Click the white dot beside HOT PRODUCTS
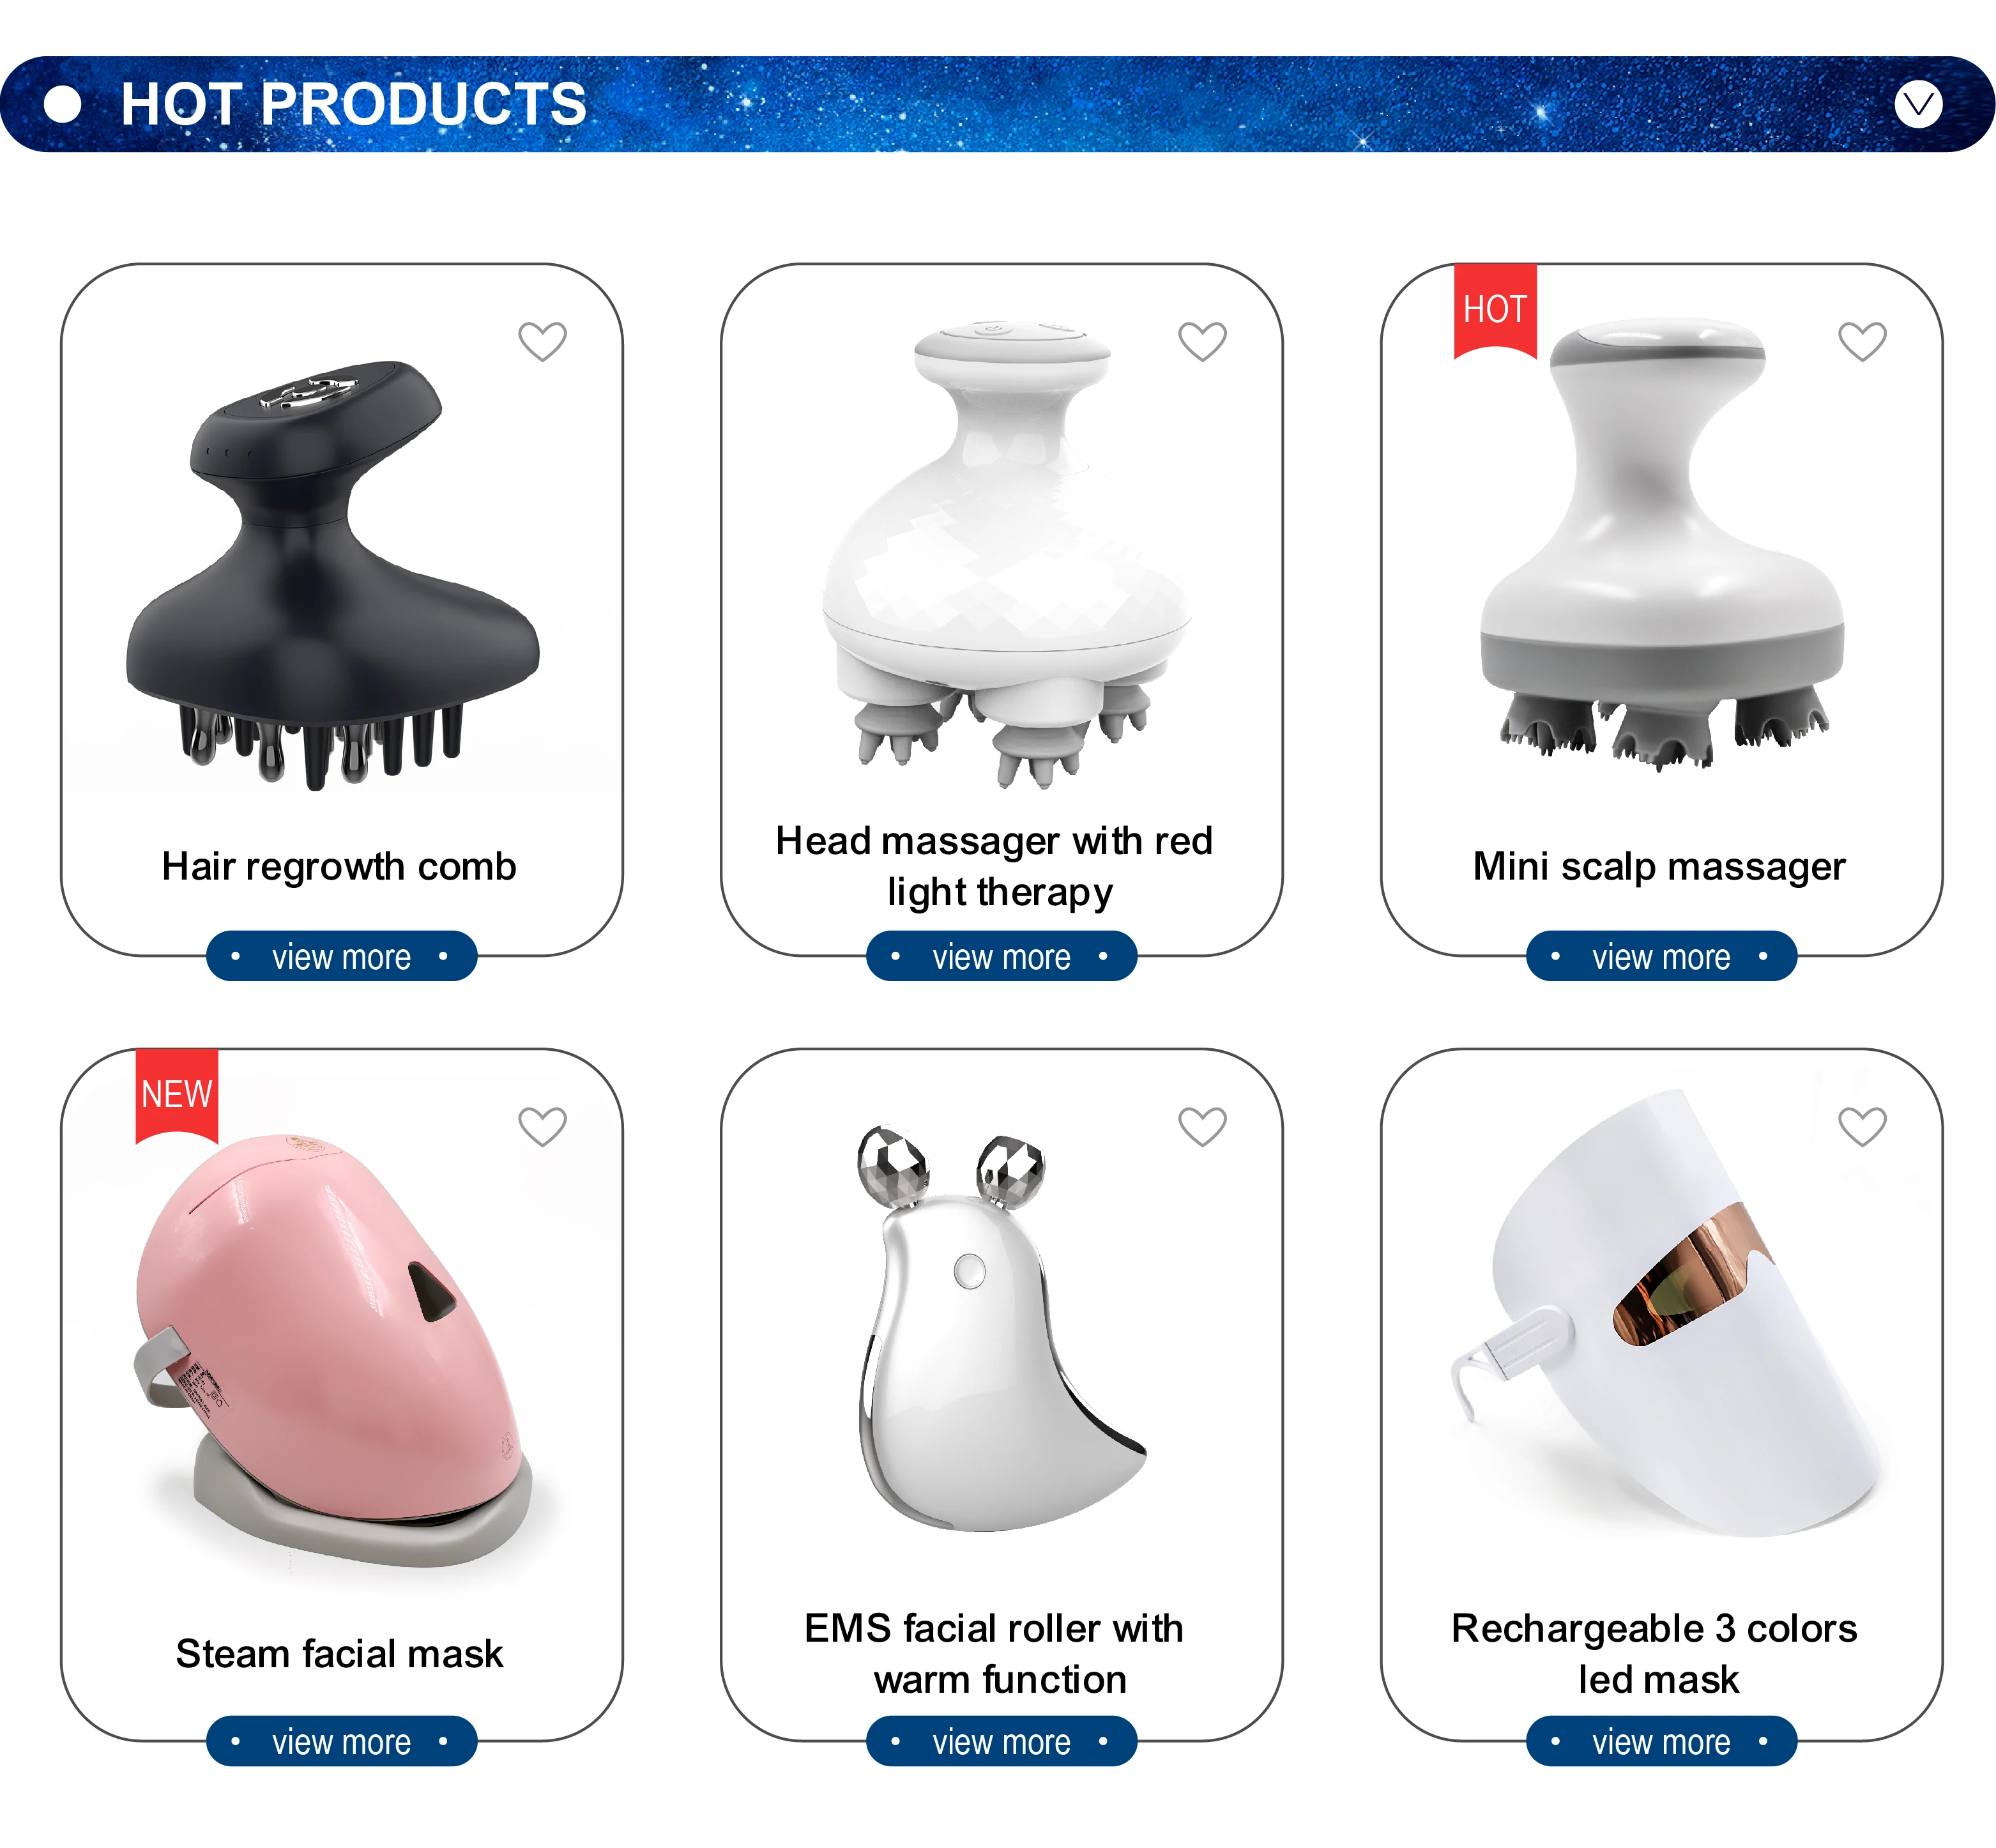 point(63,104)
